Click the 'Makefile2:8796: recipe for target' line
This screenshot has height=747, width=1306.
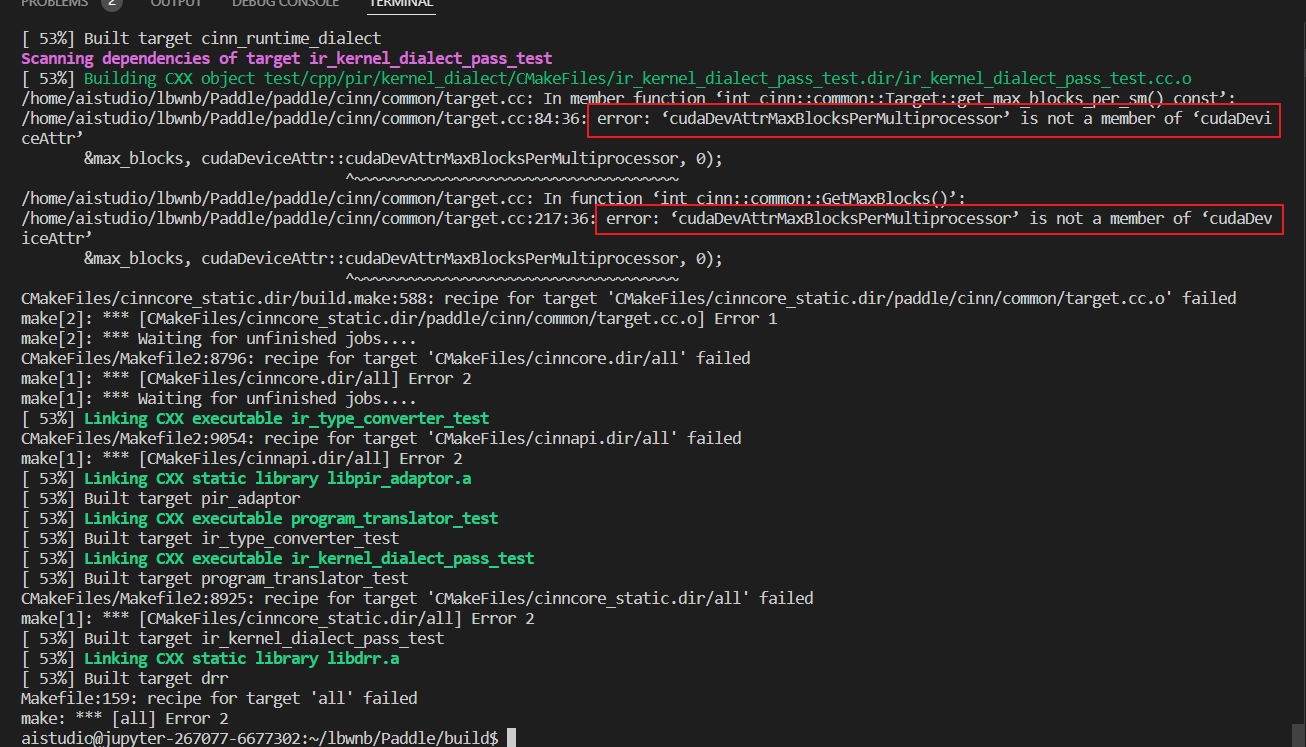tap(386, 359)
